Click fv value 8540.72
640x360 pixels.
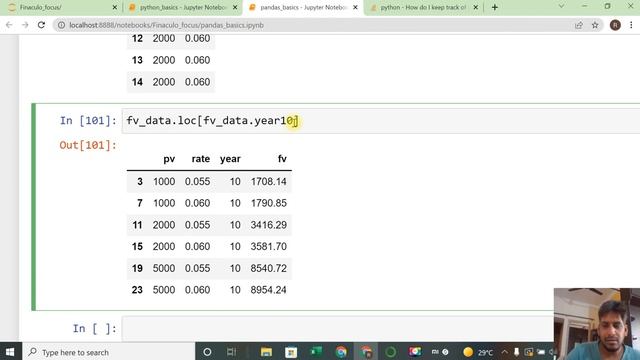269,269
